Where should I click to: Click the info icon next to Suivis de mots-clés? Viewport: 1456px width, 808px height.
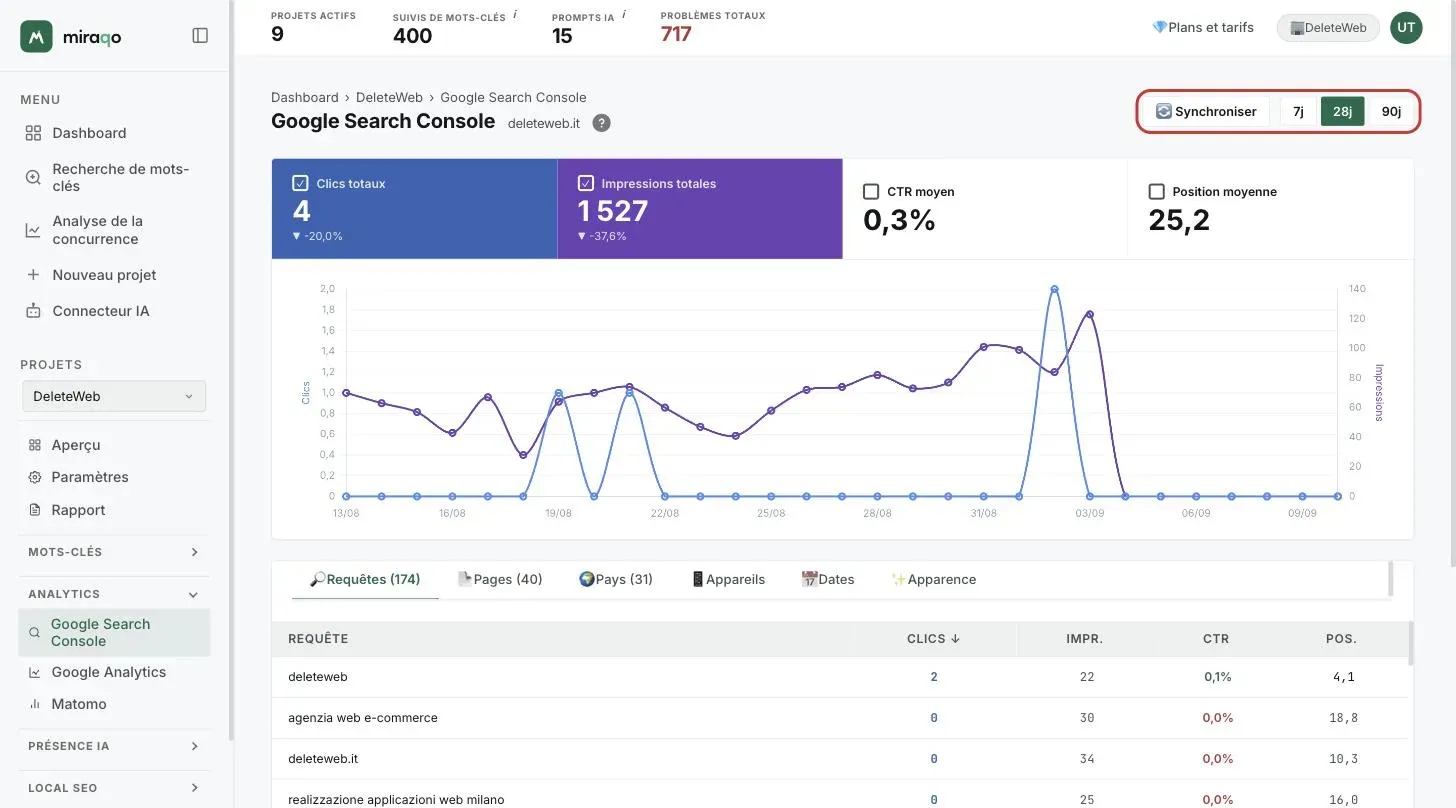515,15
